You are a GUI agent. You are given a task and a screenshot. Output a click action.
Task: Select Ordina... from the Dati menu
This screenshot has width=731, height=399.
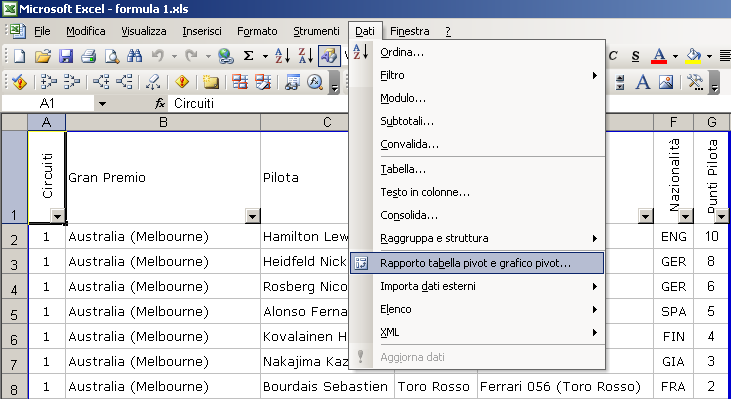pos(477,52)
